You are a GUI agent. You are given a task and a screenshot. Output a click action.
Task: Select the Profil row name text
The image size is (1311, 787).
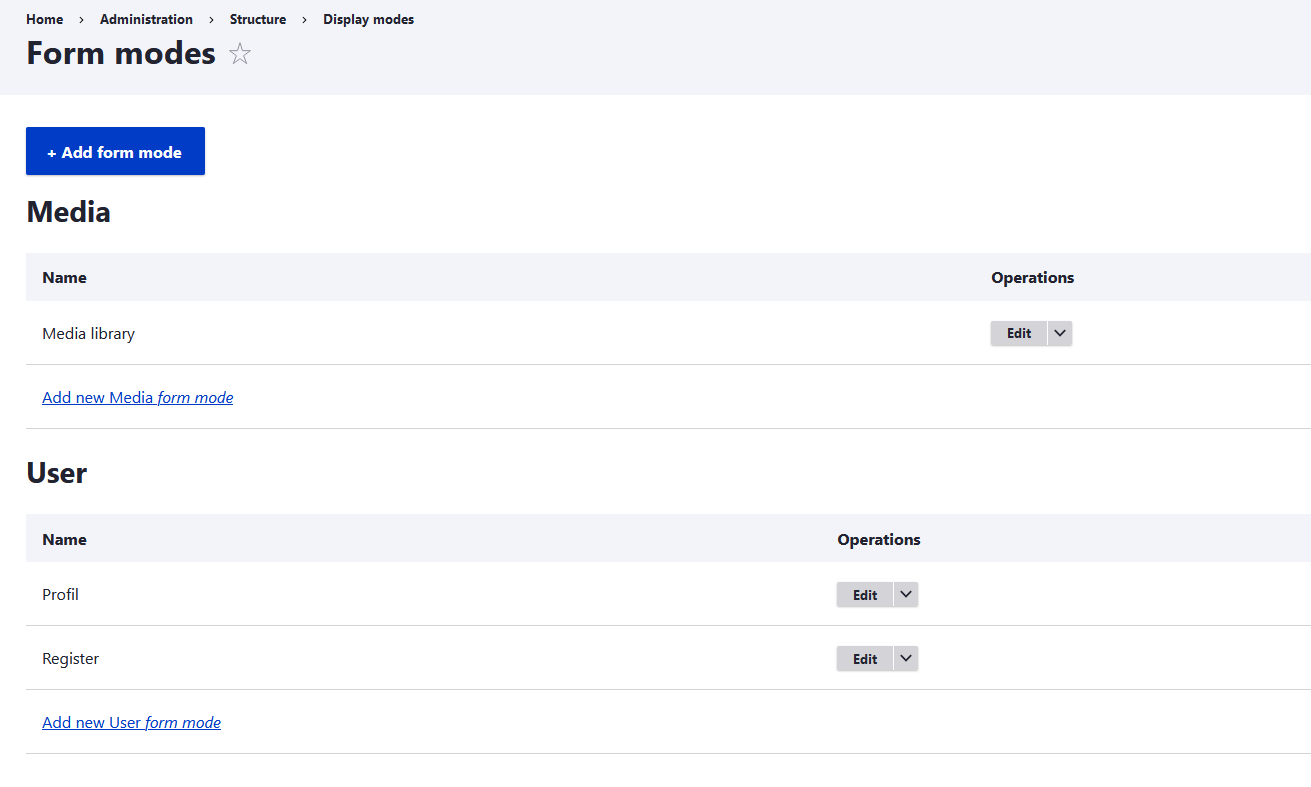pyautogui.click(x=60, y=595)
